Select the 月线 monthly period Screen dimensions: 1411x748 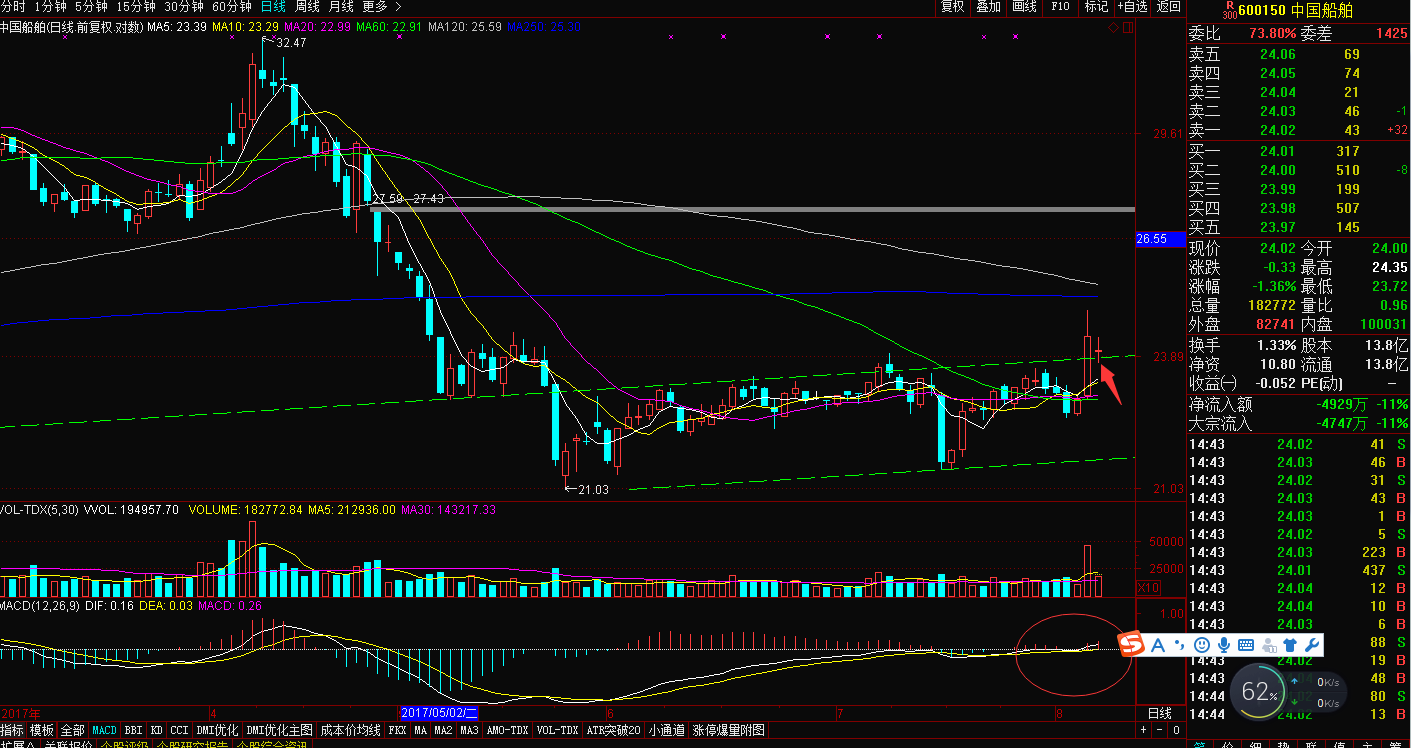tap(341, 6)
